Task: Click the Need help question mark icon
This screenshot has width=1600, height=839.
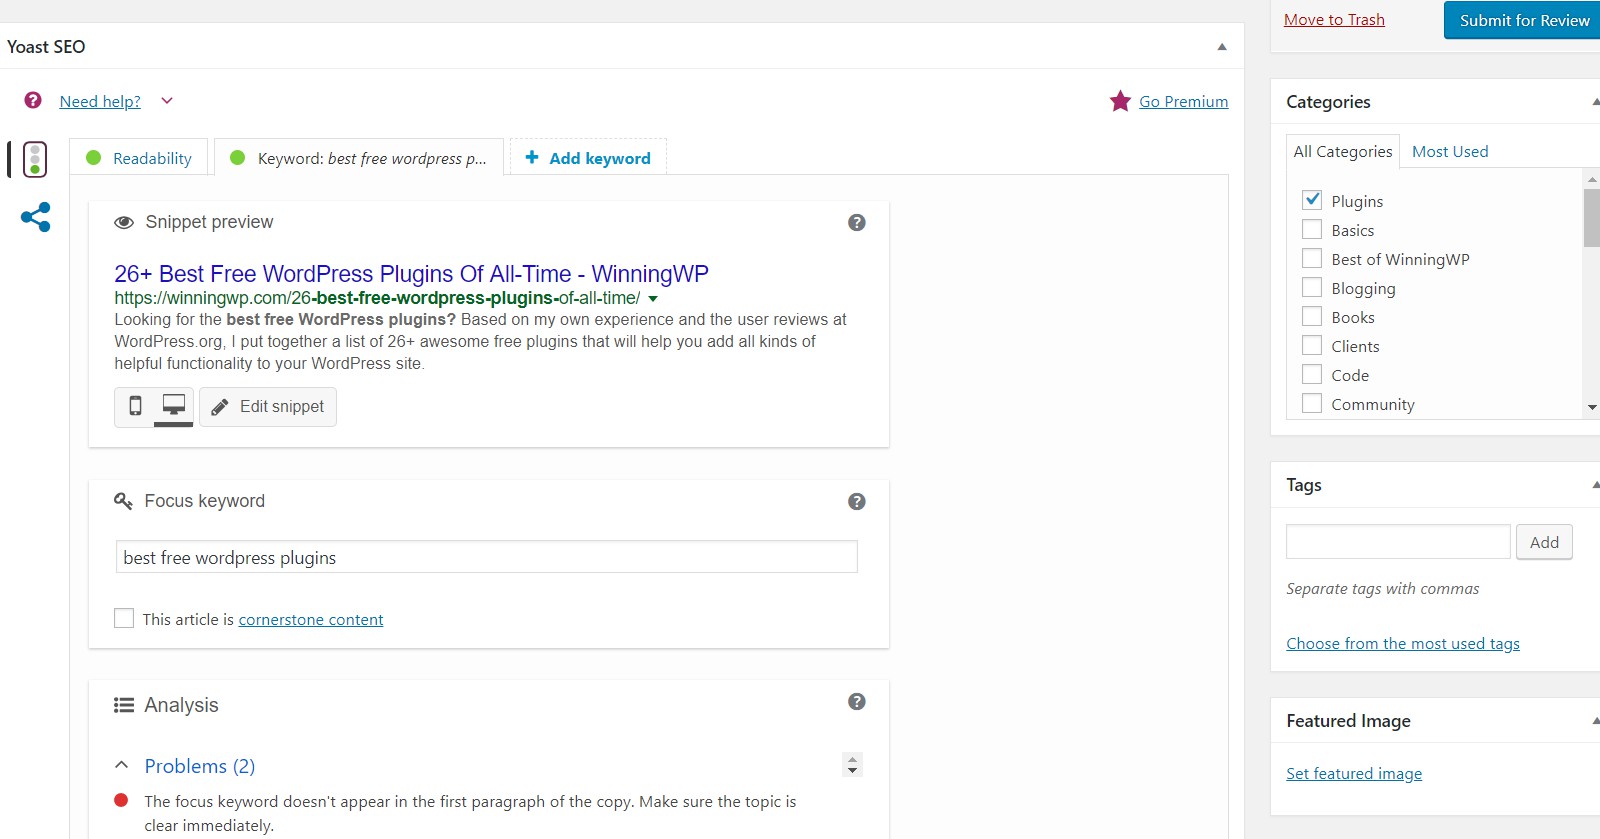Action: coord(33,100)
